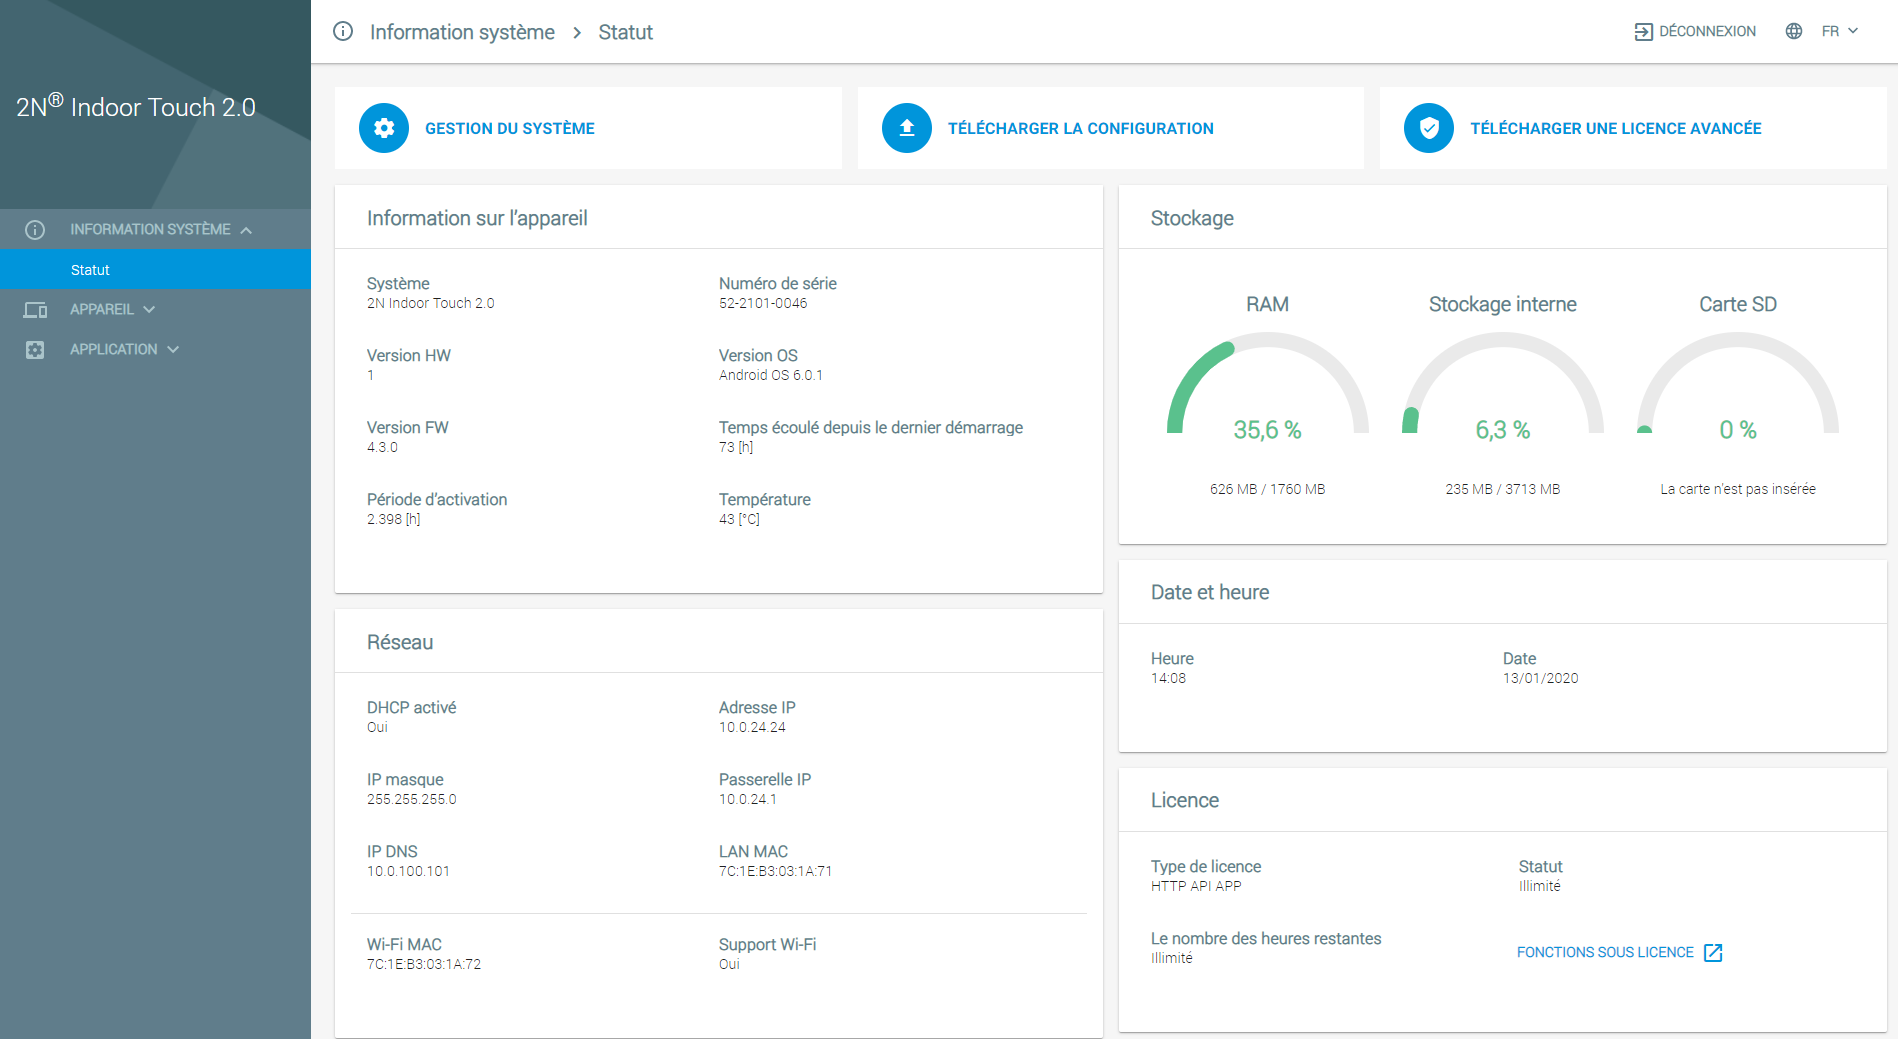The width and height of the screenshot is (1898, 1039).
Task: Click the time value 14:08
Action: (1168, 678)
